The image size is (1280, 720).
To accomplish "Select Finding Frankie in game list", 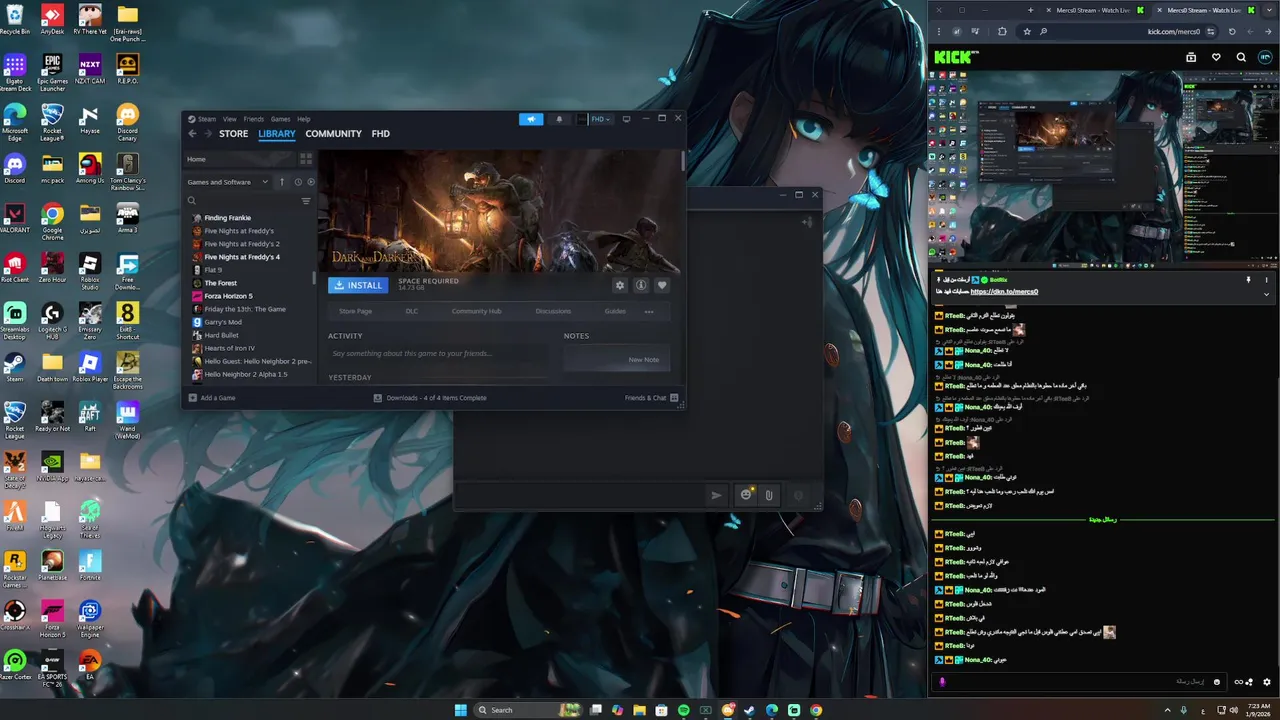I will click(228, 218).
